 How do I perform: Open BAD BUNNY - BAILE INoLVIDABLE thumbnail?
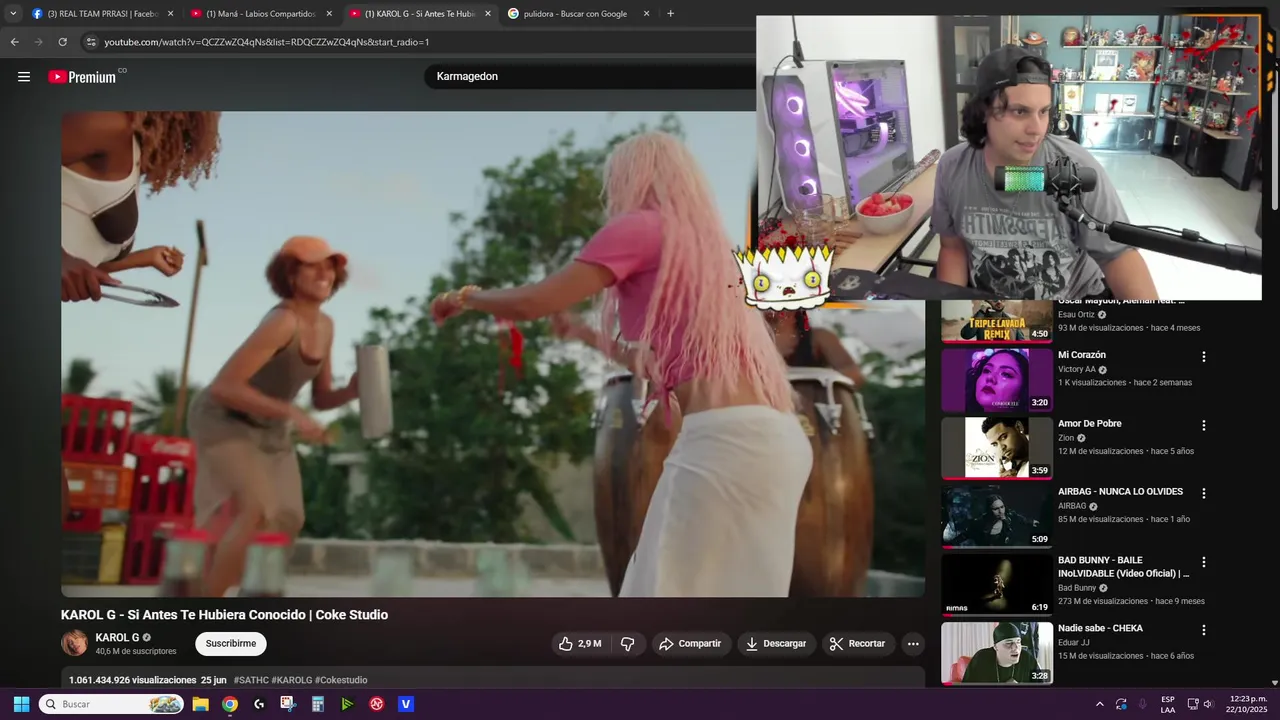997,584
